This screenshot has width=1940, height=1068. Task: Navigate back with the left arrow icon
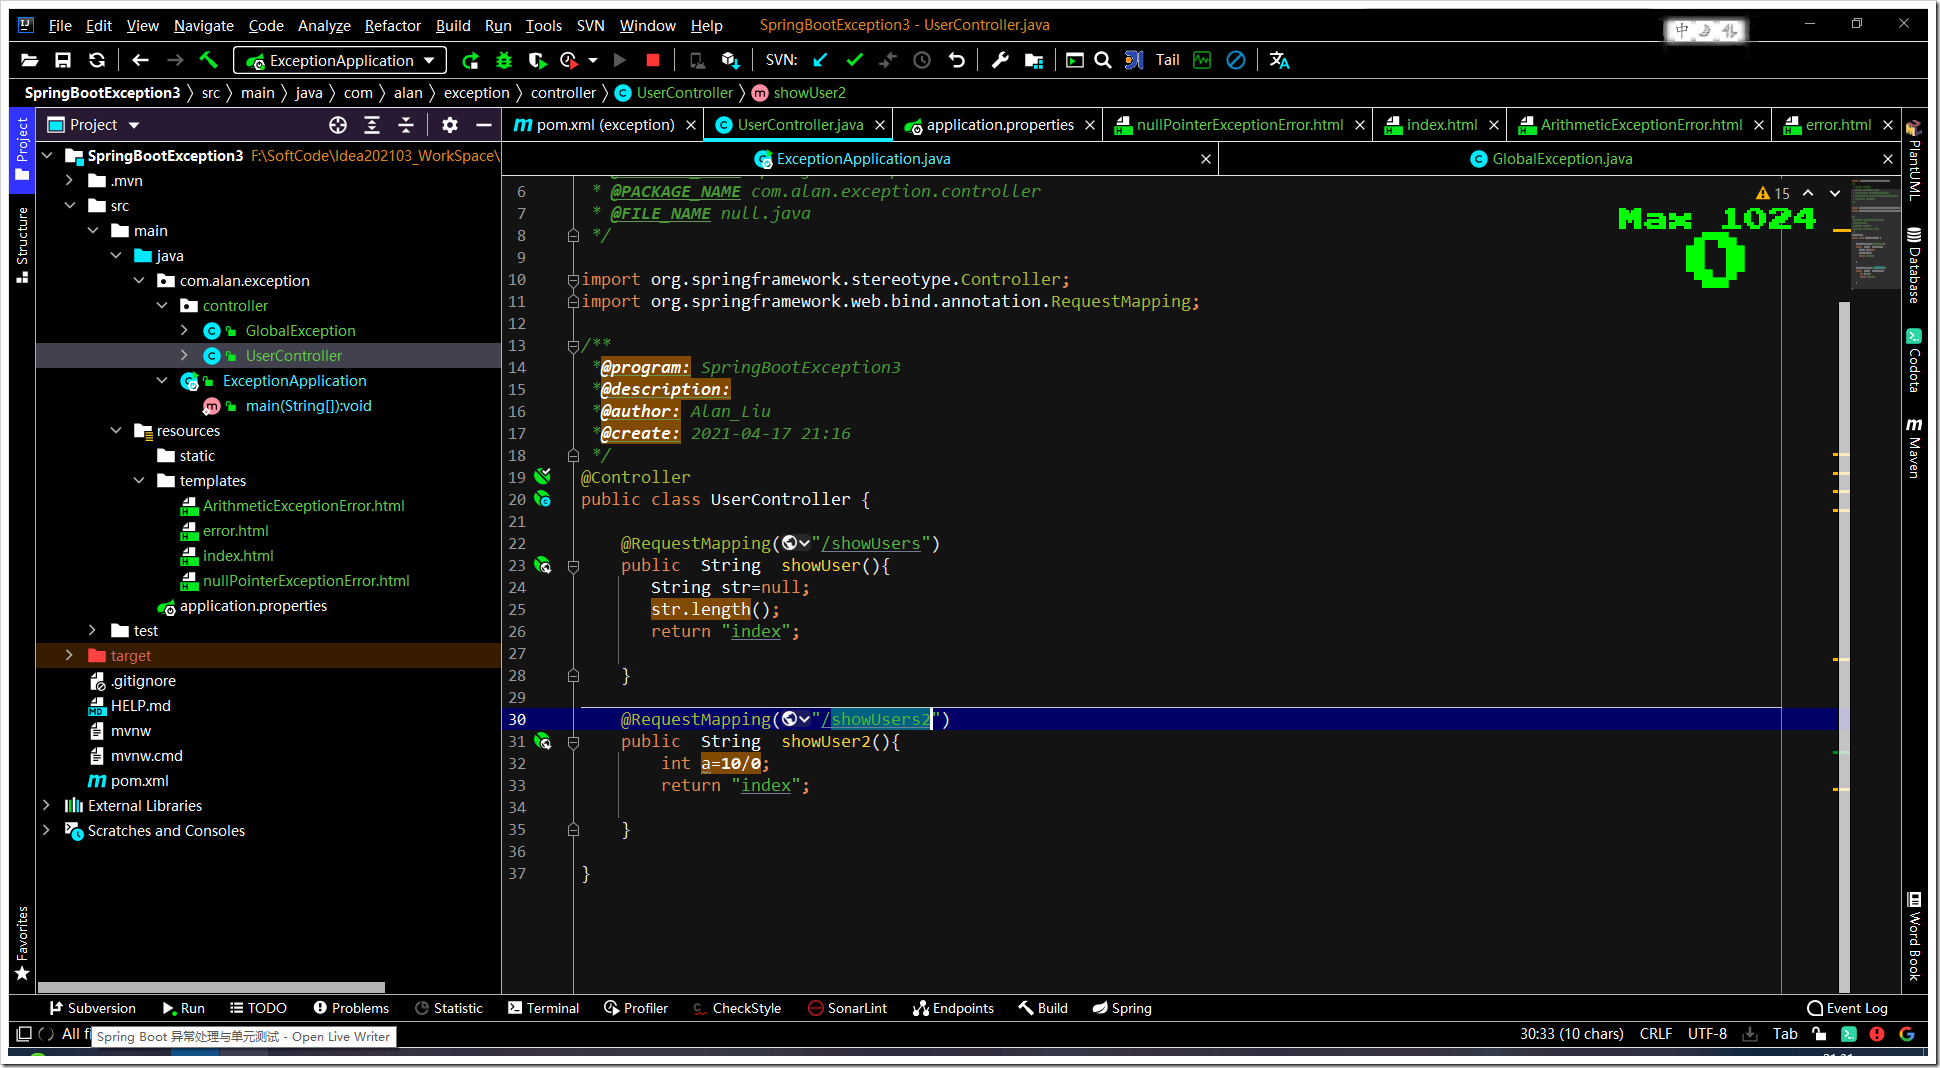(x=140, y=60)
